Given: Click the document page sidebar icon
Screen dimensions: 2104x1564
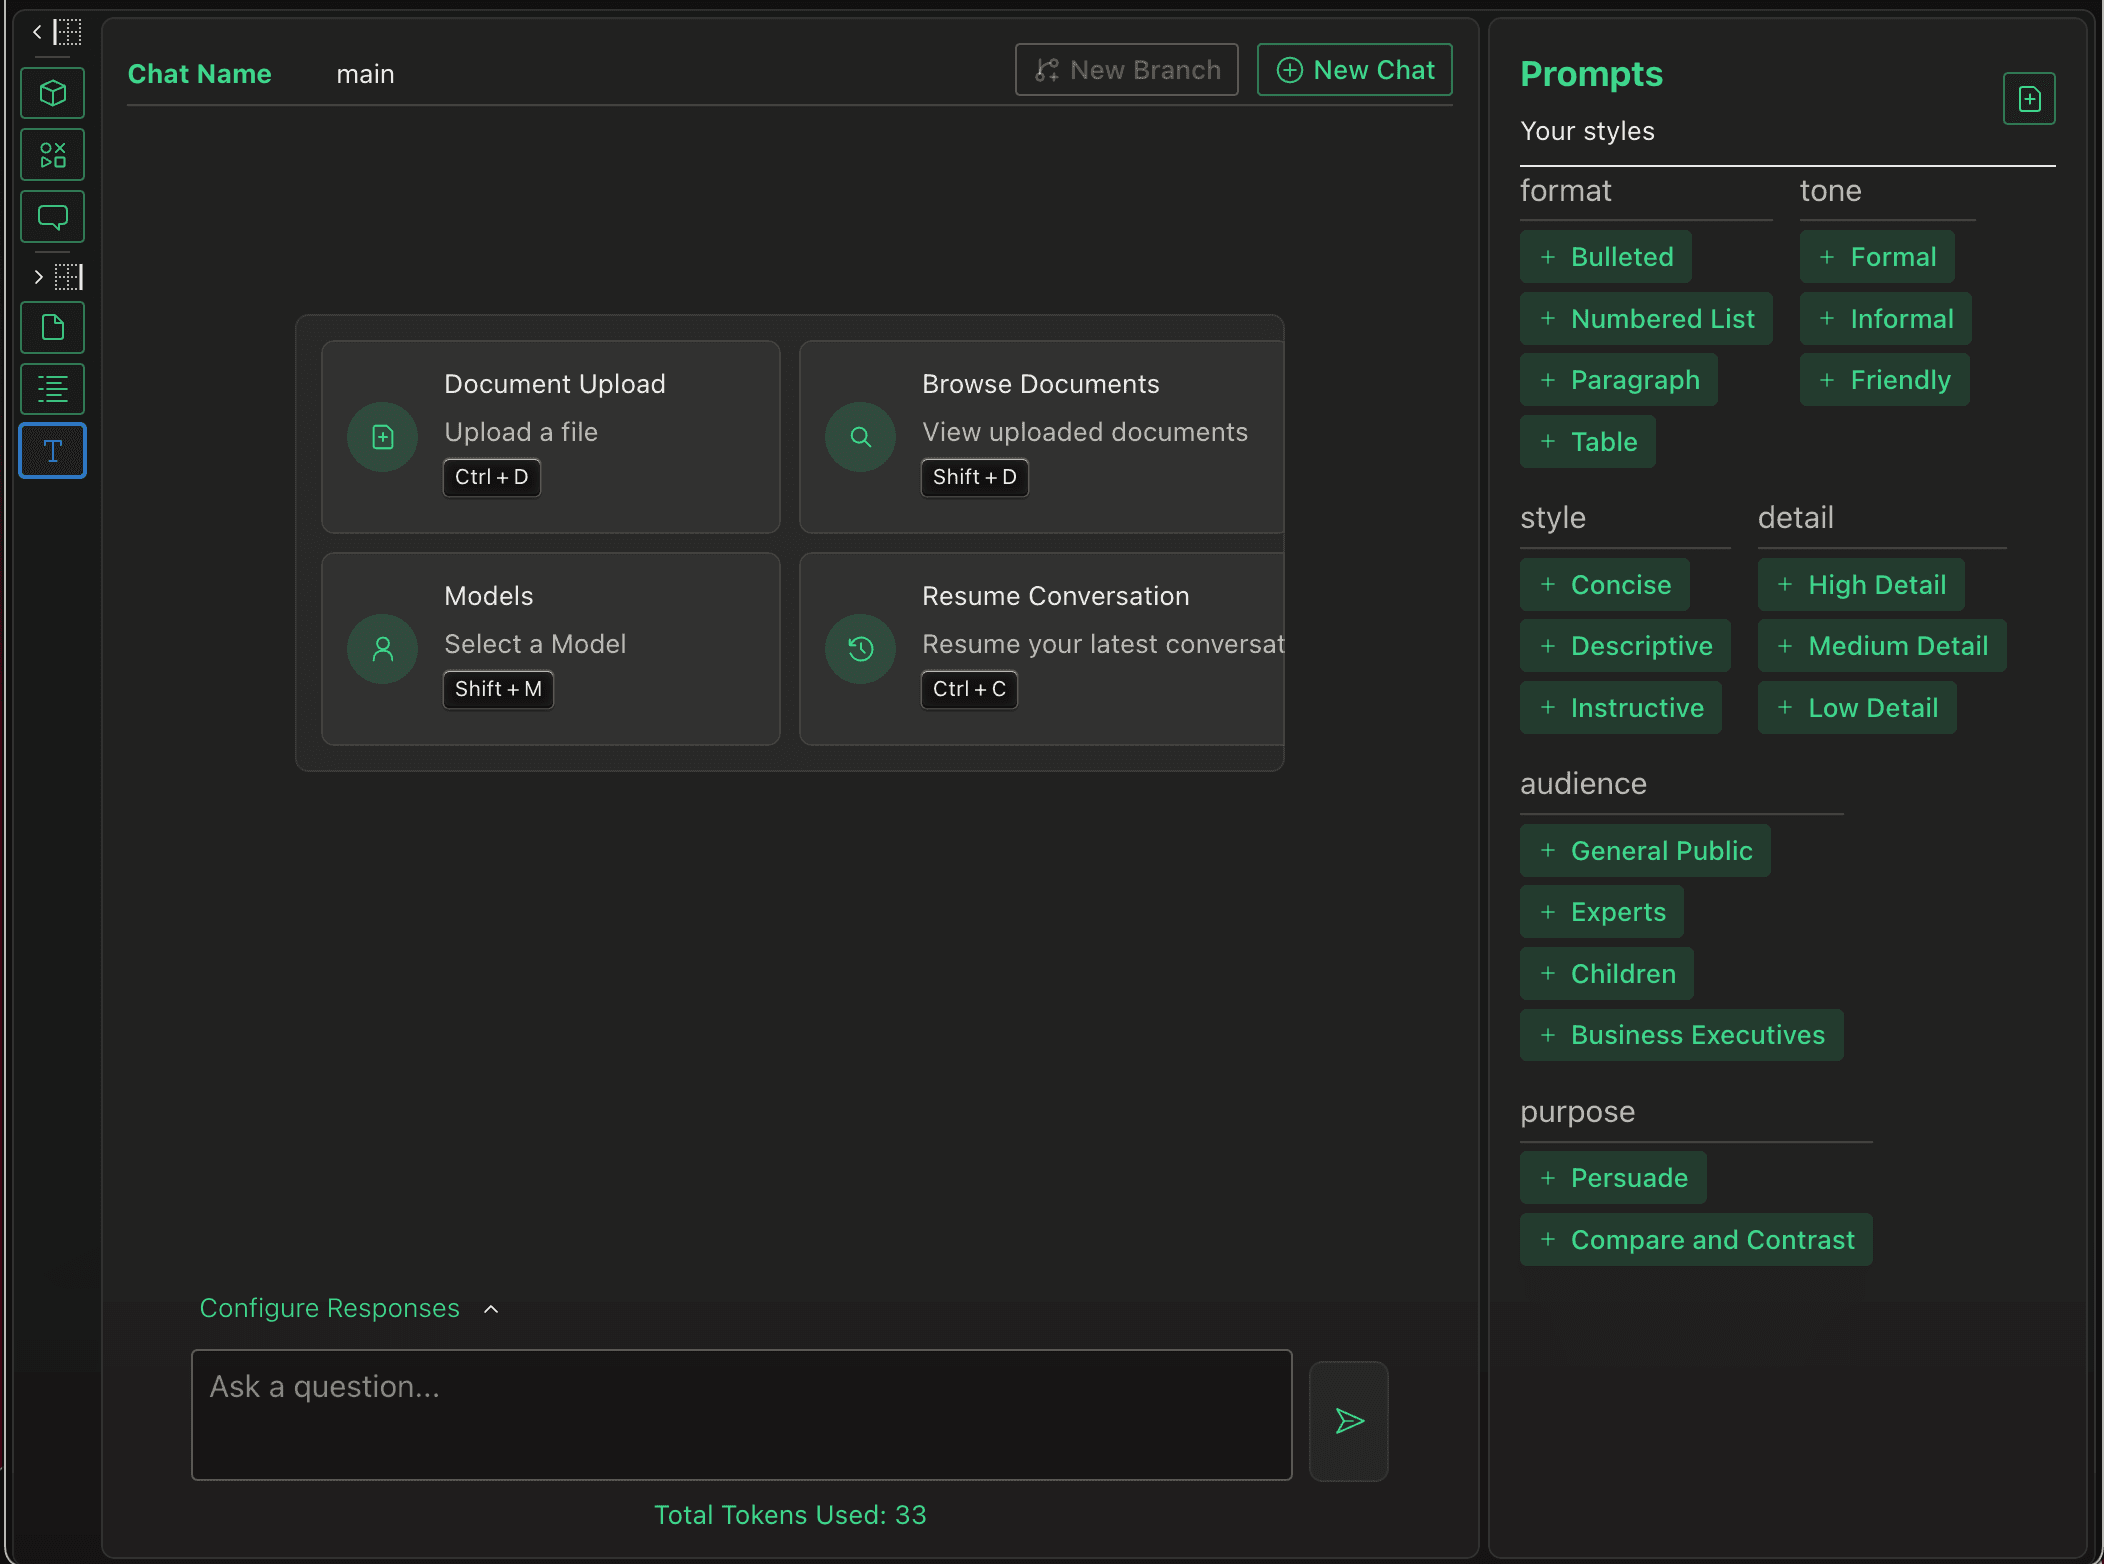Looking at the screenshot, I should (x=53, y=328).
